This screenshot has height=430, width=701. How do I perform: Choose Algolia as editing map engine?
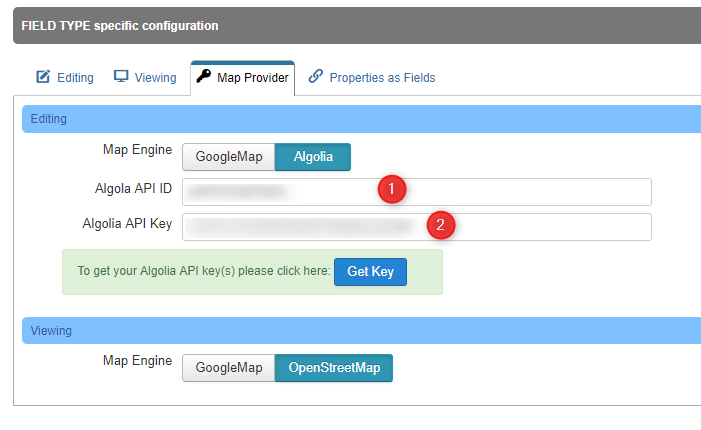tap(313, 157)
